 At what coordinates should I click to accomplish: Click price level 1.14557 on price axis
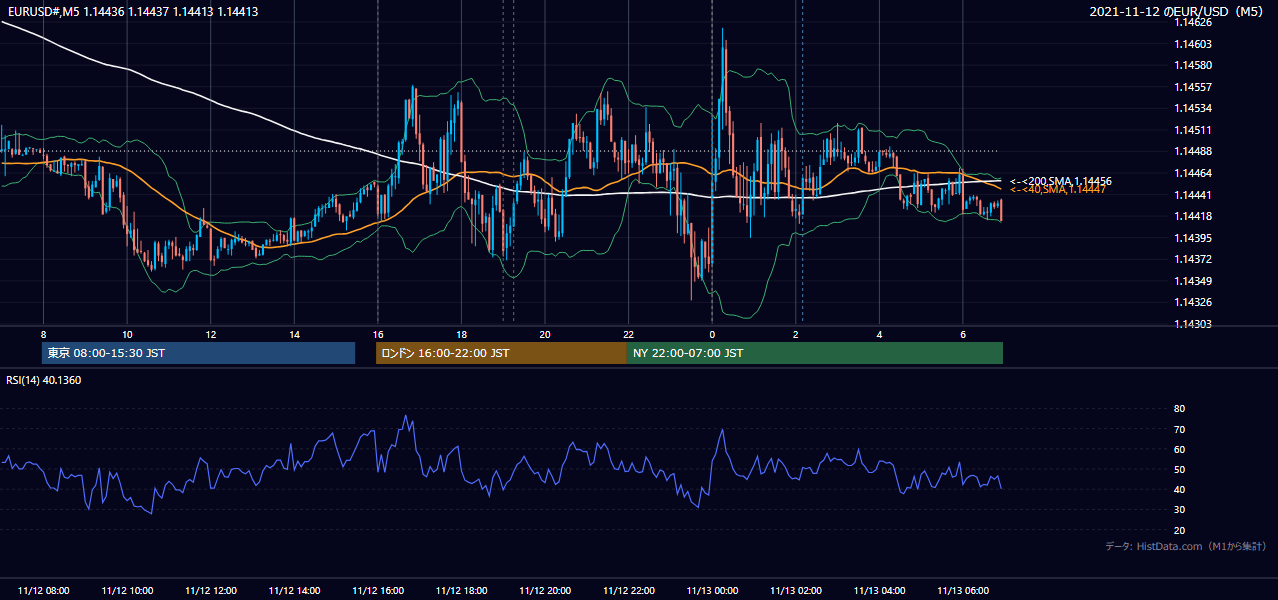(x=1193, y=87)
